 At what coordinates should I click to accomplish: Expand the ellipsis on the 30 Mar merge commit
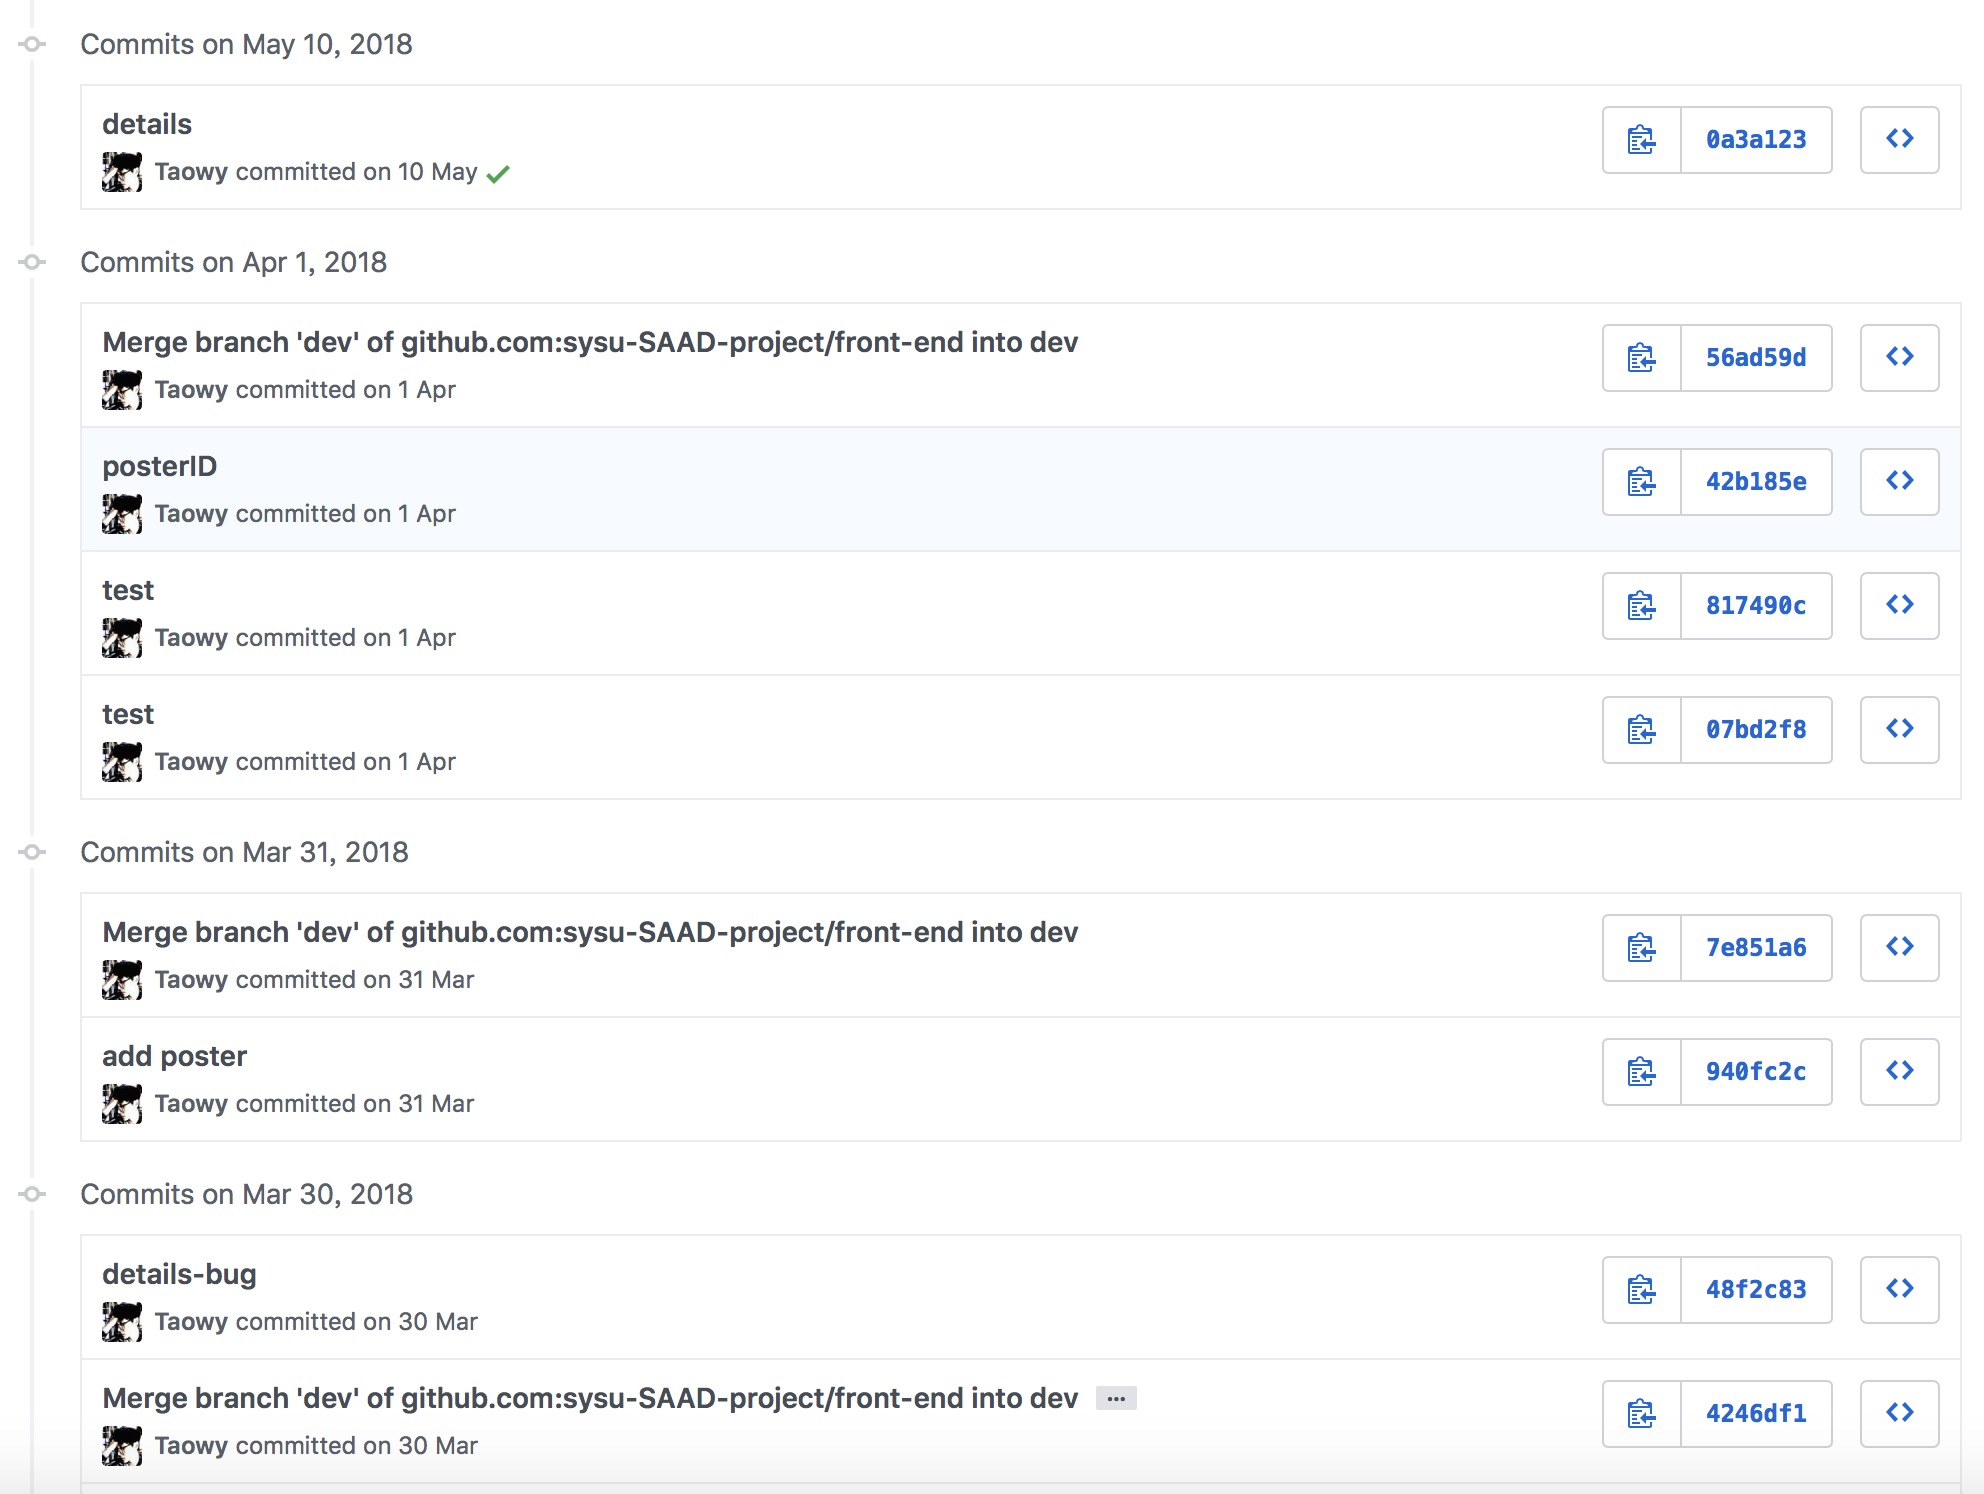click(1116, 1399)
